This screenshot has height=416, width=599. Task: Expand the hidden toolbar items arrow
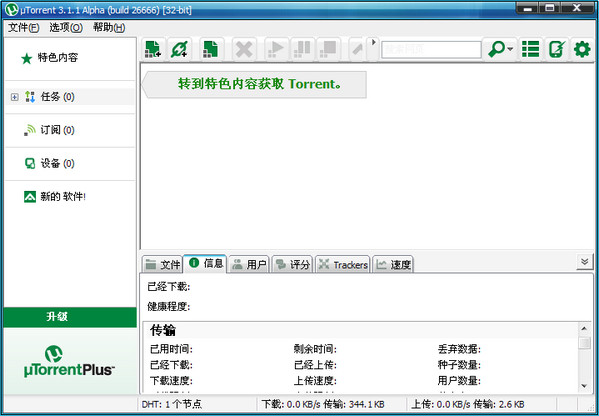click(x=374, y=42)
